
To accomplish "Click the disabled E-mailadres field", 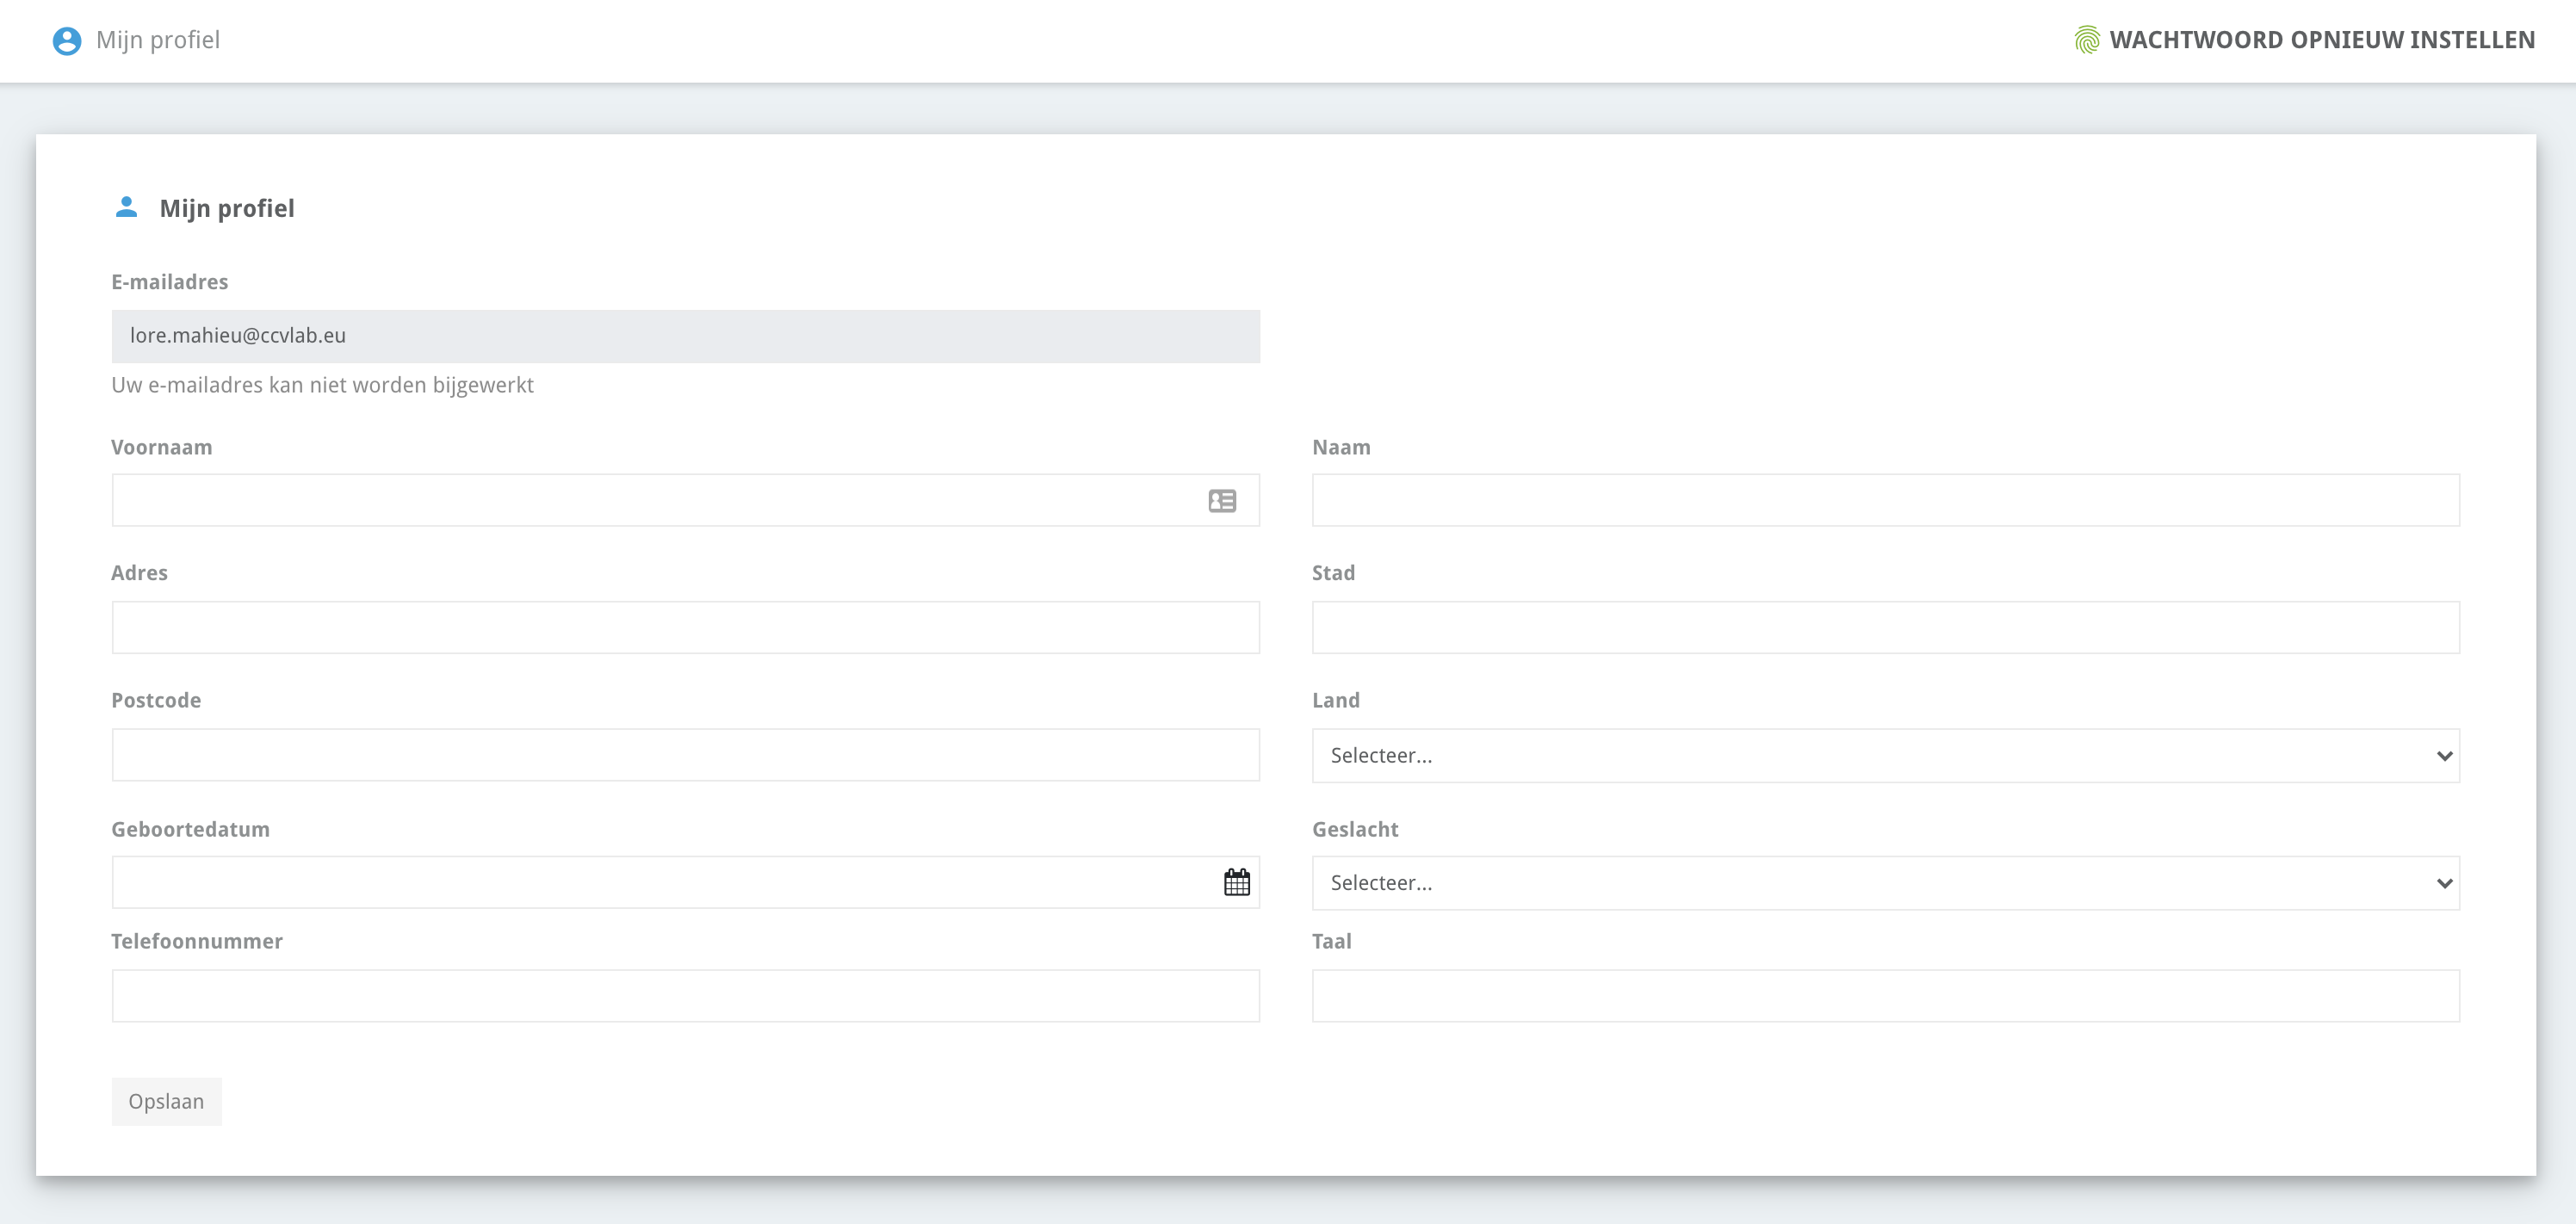I will pos(685,336).
